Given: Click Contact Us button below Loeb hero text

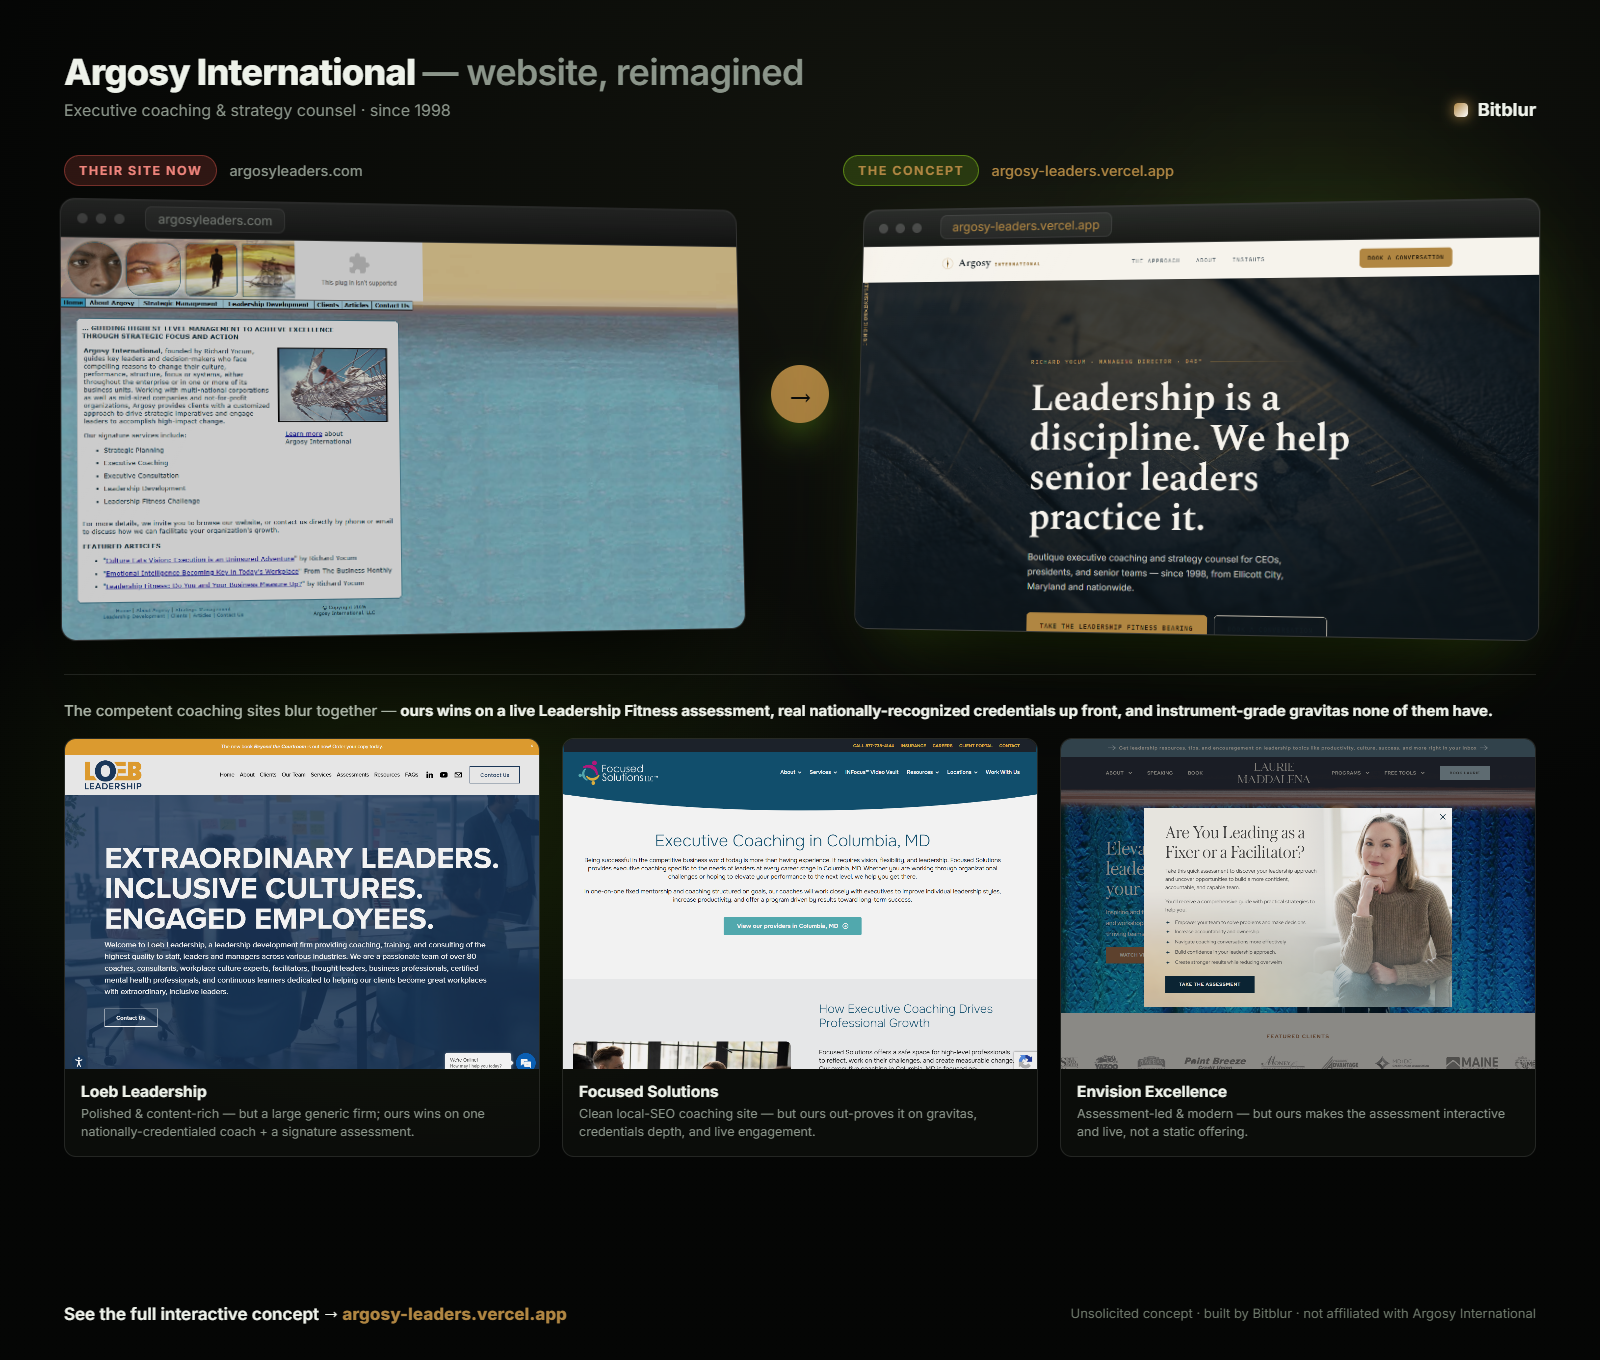Looking at the screenshot, I should pos(131,1018).
